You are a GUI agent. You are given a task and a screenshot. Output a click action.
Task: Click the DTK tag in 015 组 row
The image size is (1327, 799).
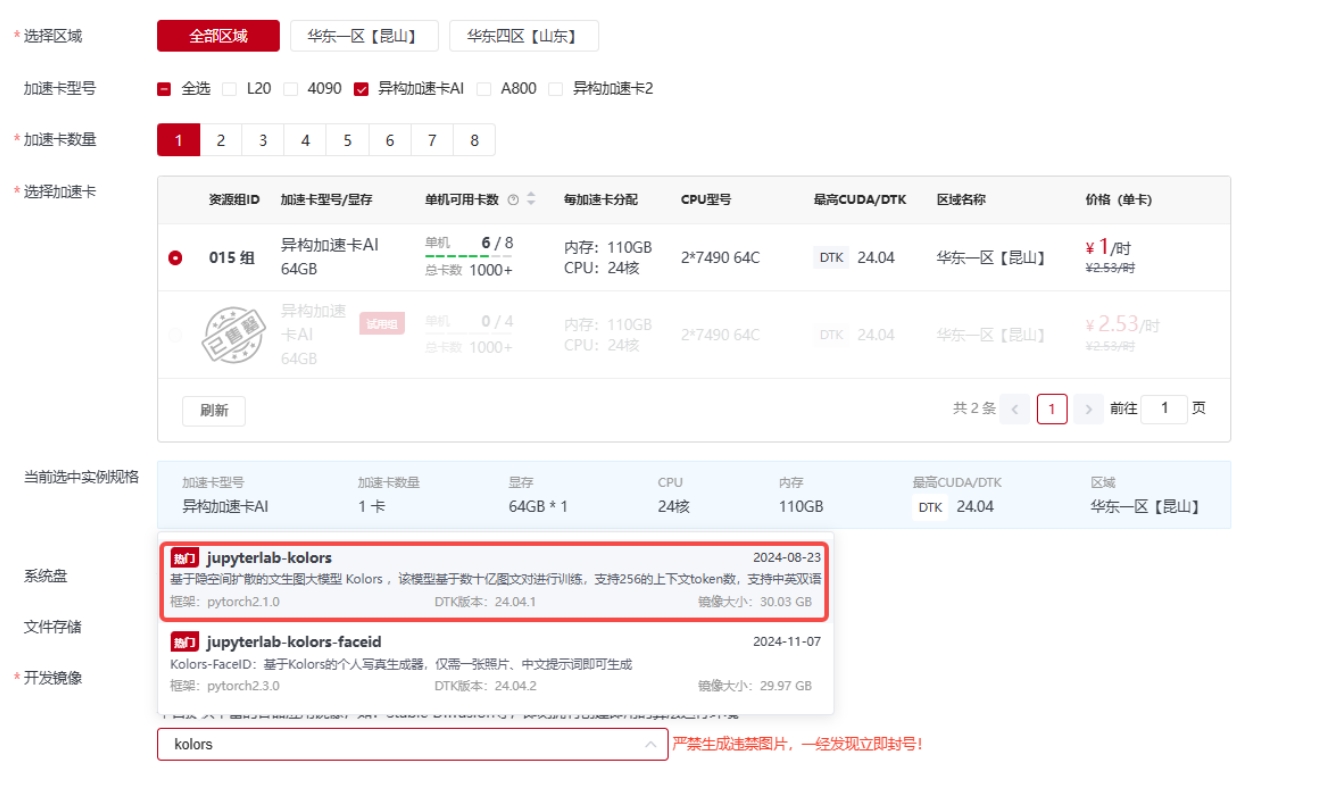831,258
